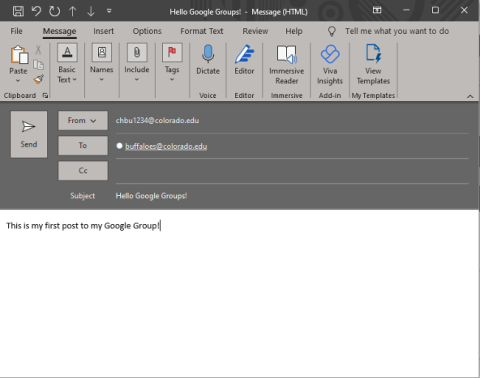Click the Subject field text

(x=151, y=196)
